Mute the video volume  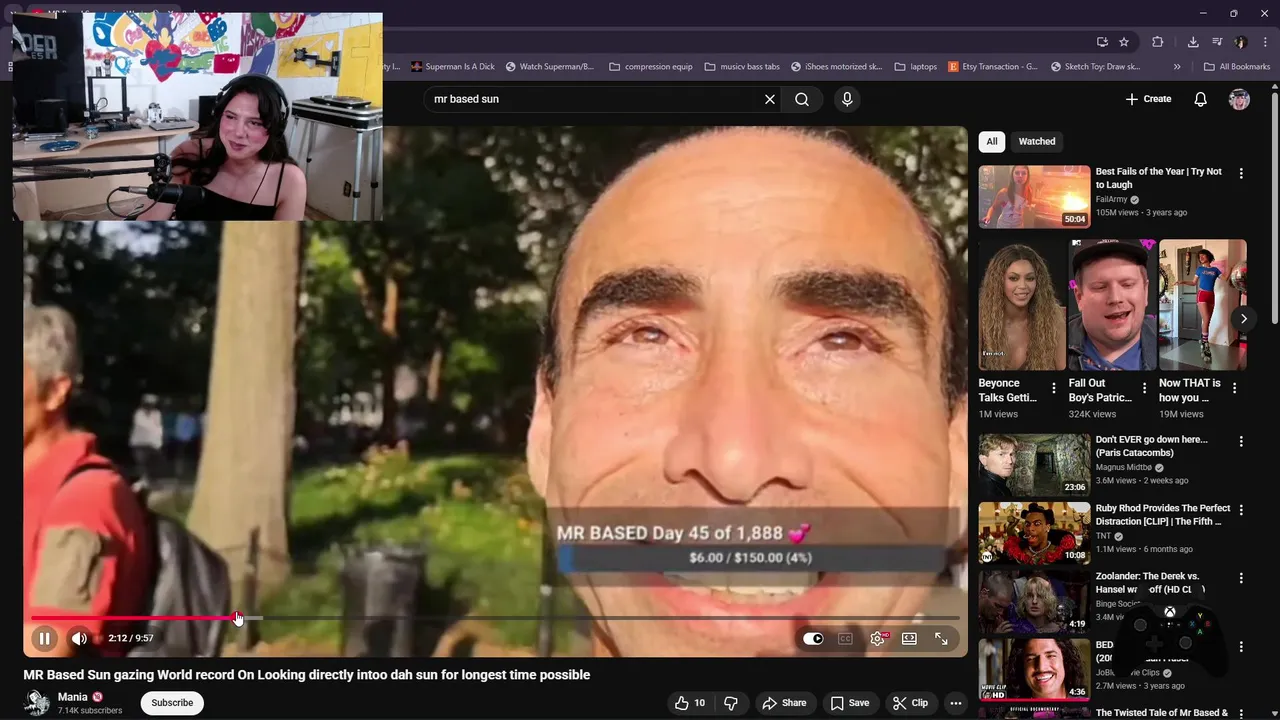(80, 638)
